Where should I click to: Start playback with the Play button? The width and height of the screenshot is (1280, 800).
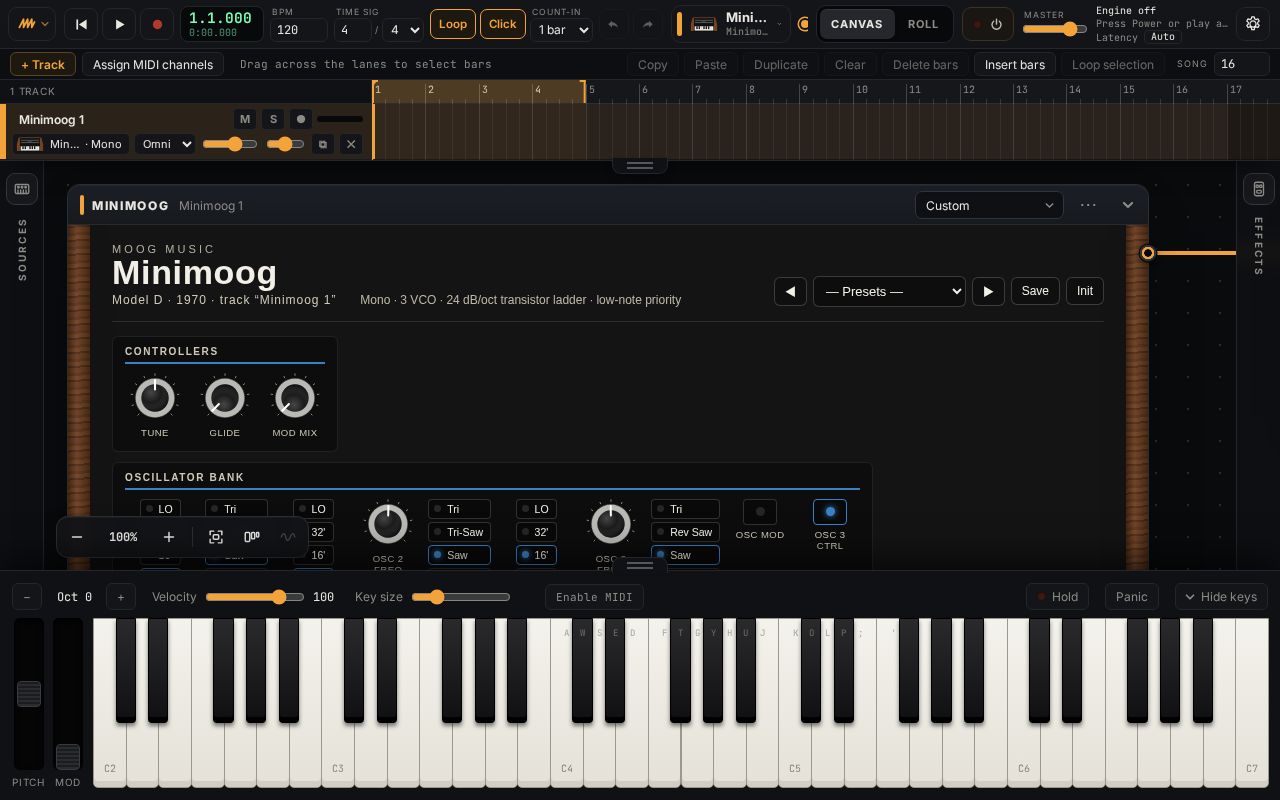(119, 24)
